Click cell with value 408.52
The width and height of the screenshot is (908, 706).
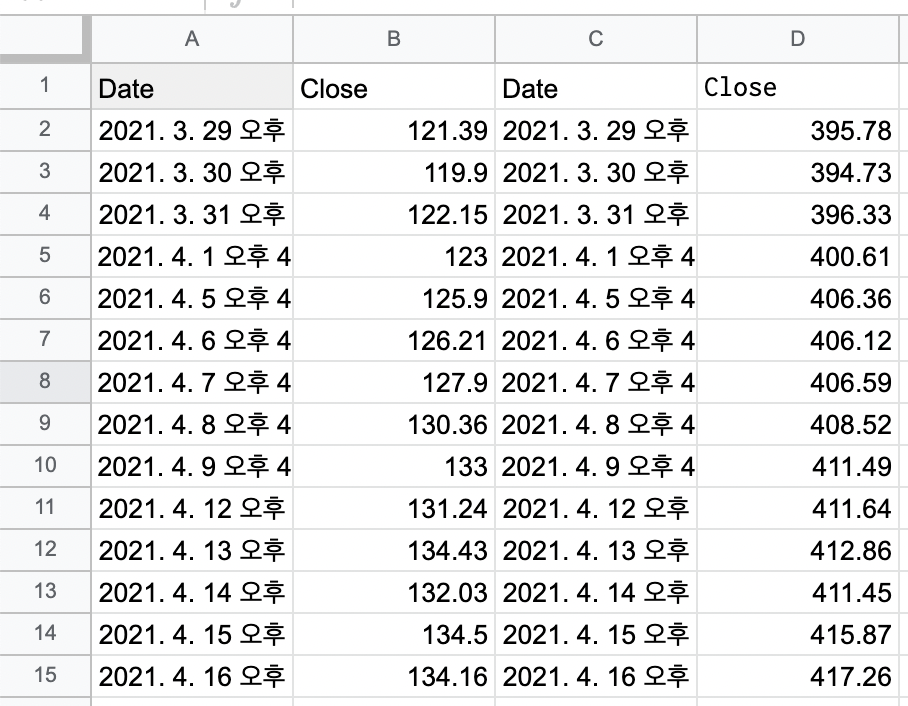pyautogui.click(x=798, y=424)
